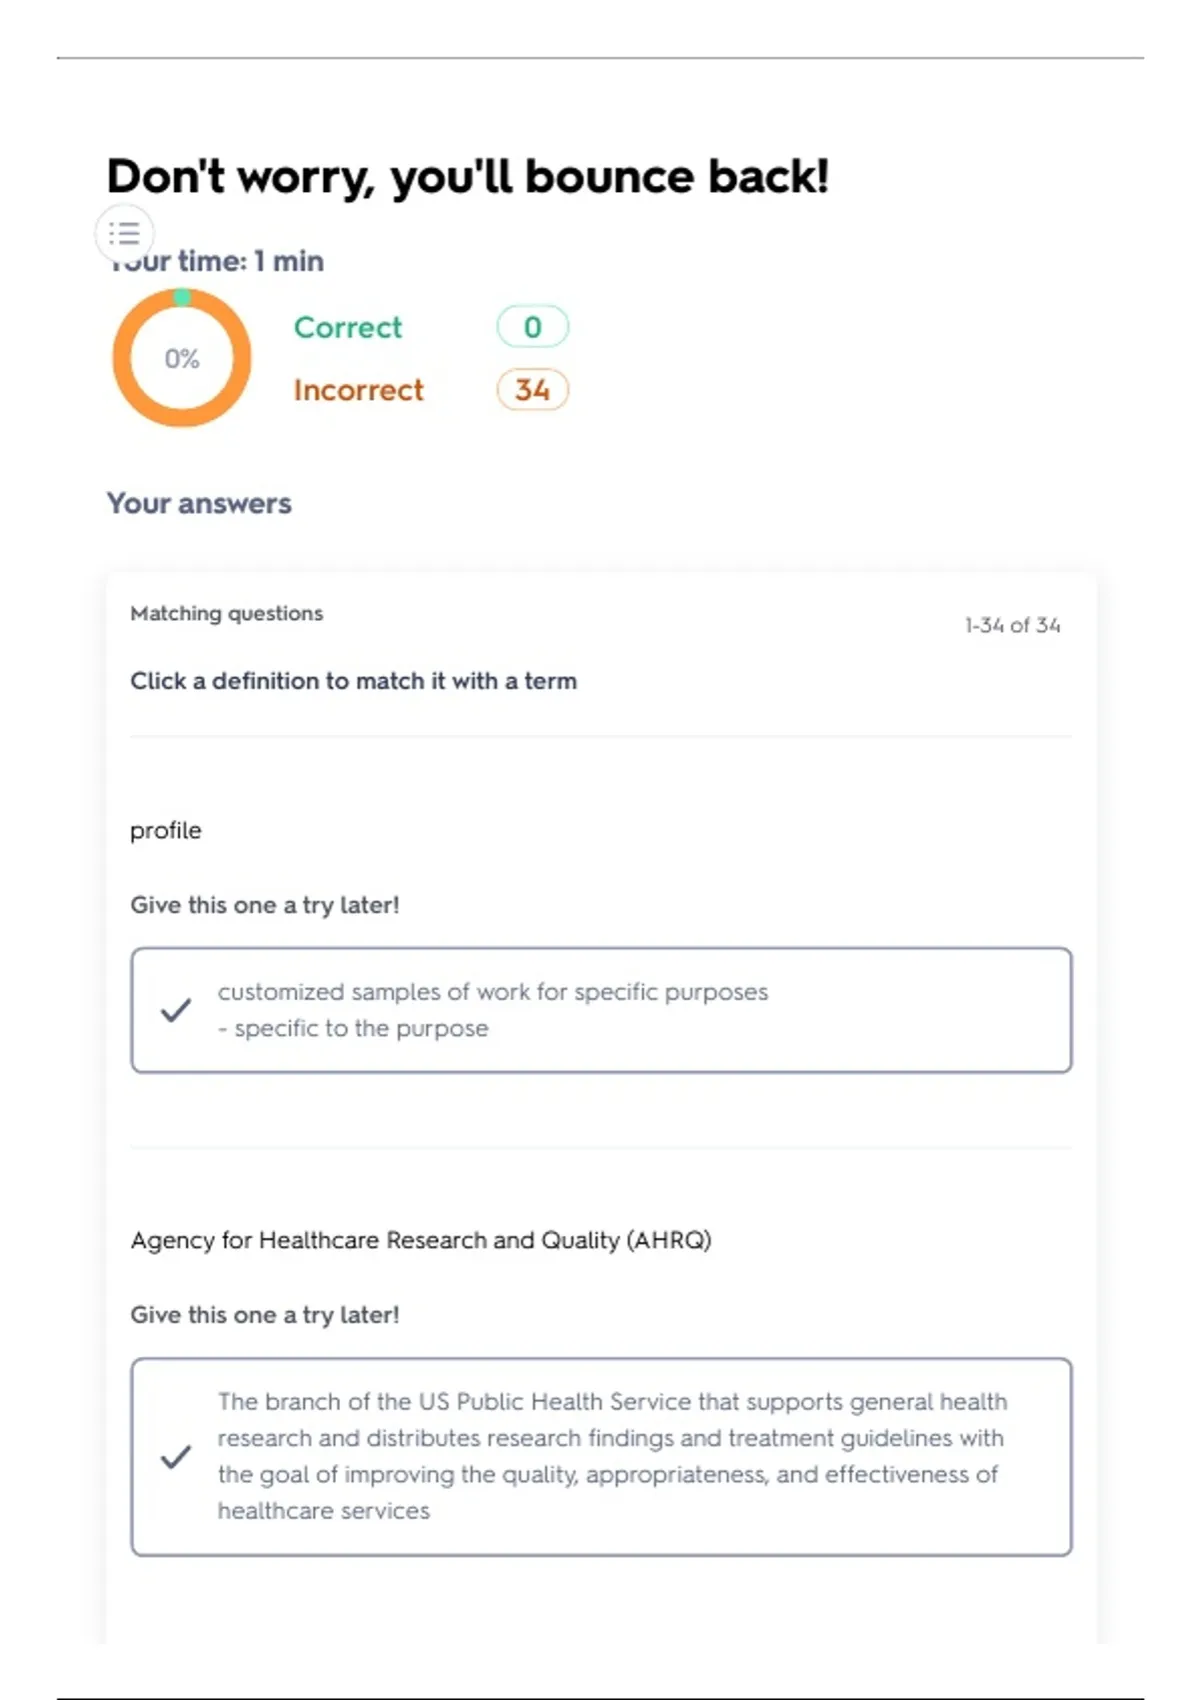The height and width of the screenshot is (1700, 1200).
Task: Click the 'Matching questions' section label
Action: point(227,613)
